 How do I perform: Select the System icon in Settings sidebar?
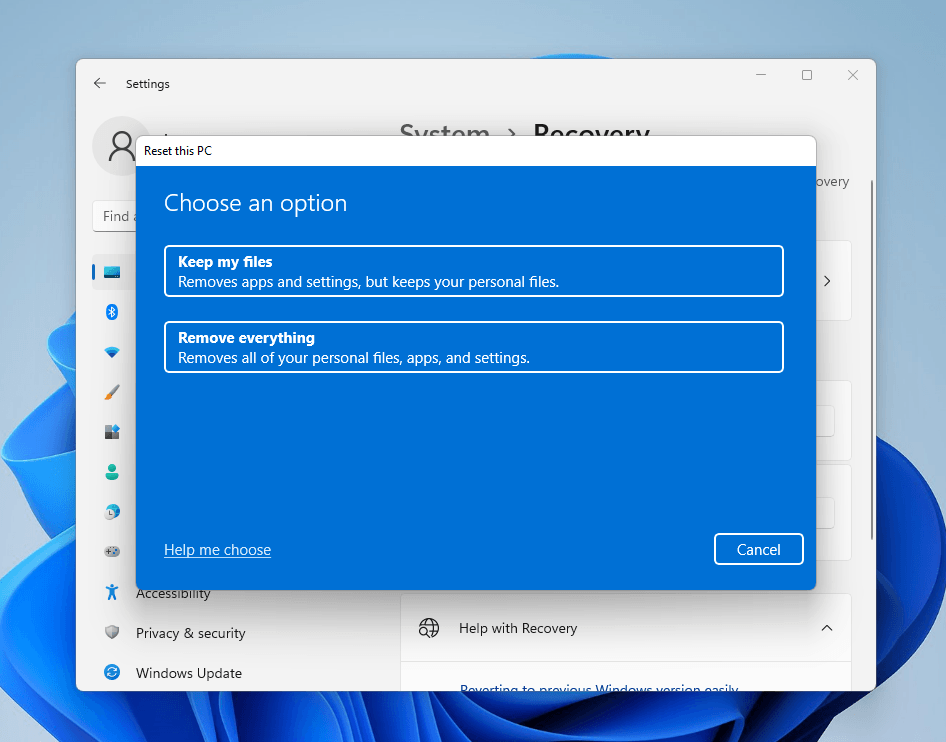click(x=112, y=272)
